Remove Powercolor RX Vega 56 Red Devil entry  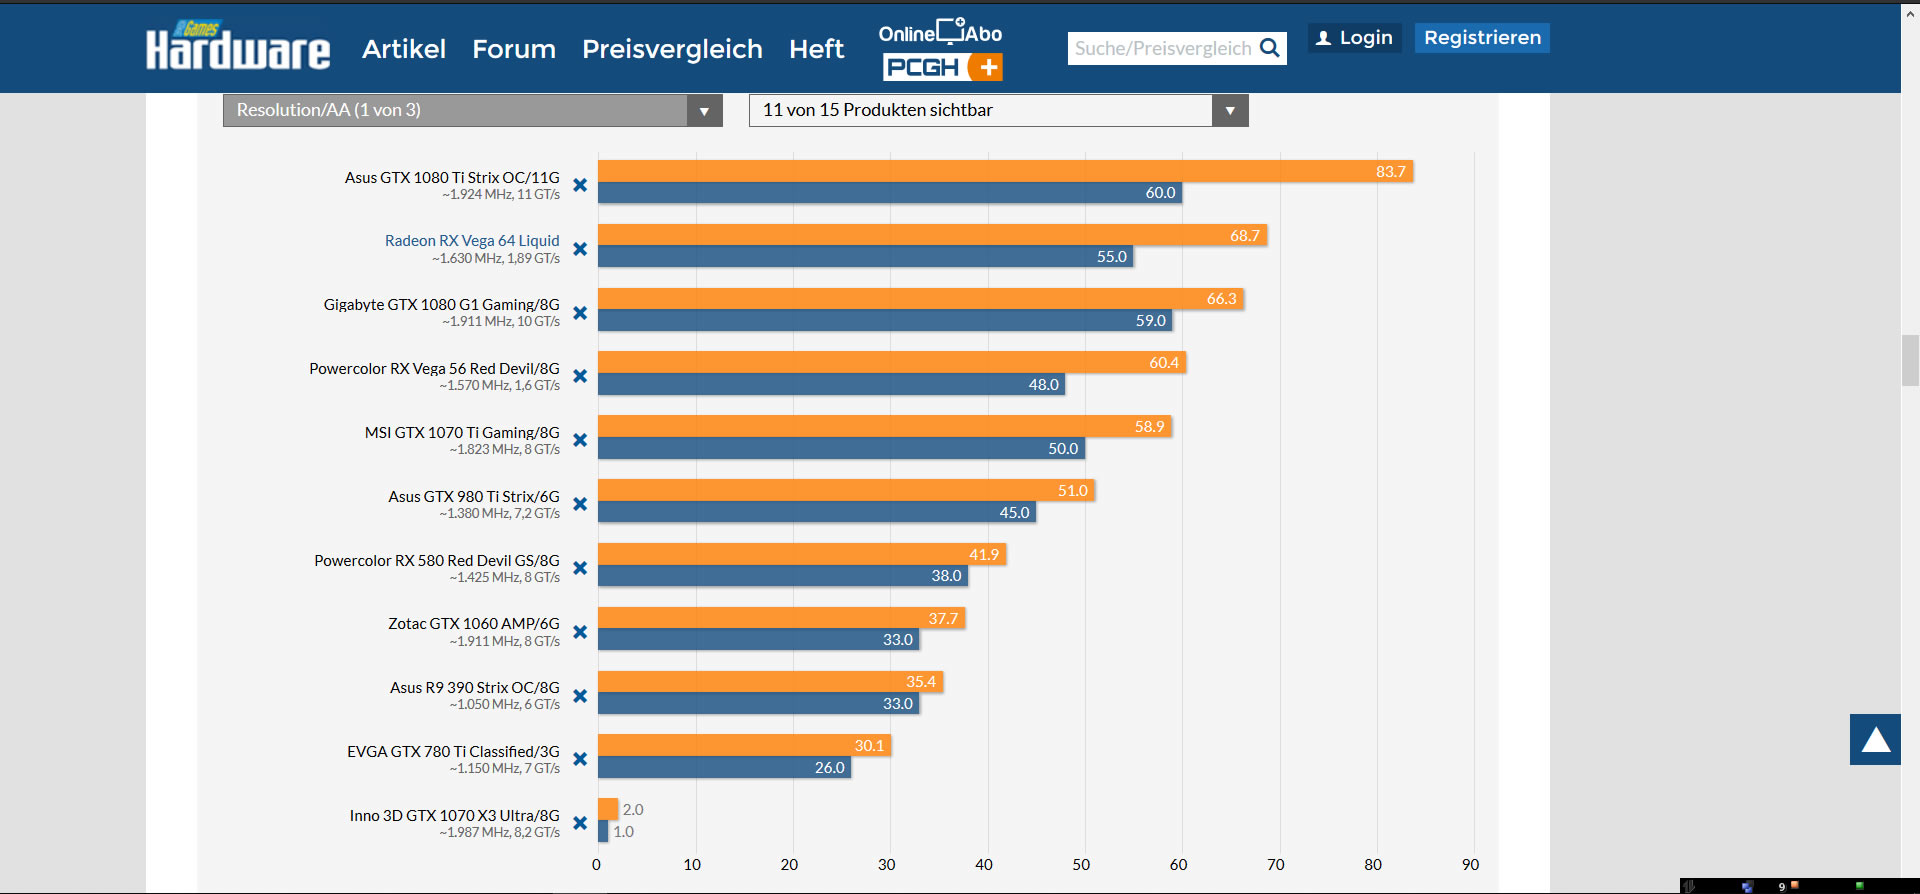pyautogui.click(x=580, y=376)
